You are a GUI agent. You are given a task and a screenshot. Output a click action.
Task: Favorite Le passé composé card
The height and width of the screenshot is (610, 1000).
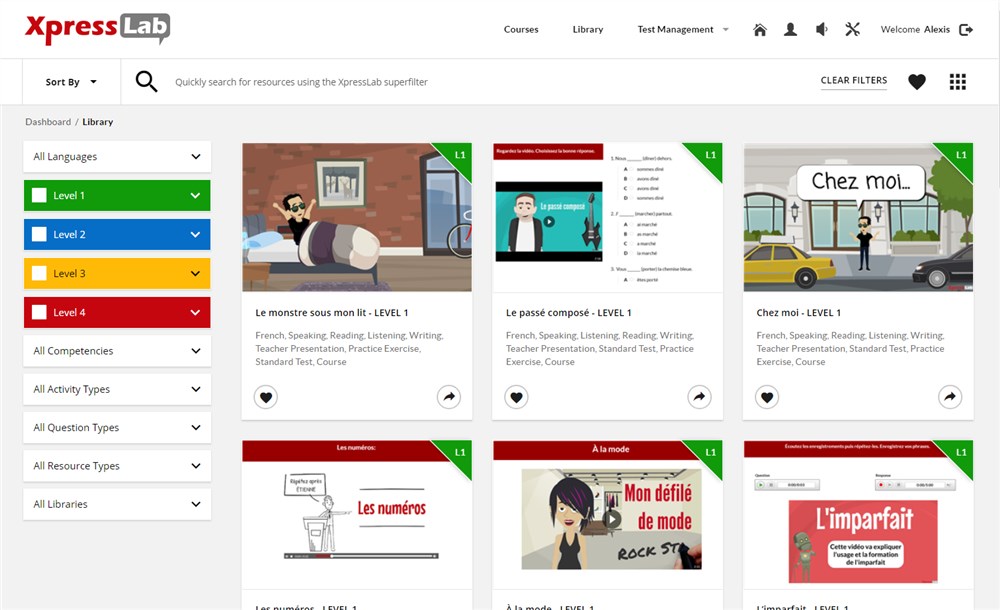517,397
